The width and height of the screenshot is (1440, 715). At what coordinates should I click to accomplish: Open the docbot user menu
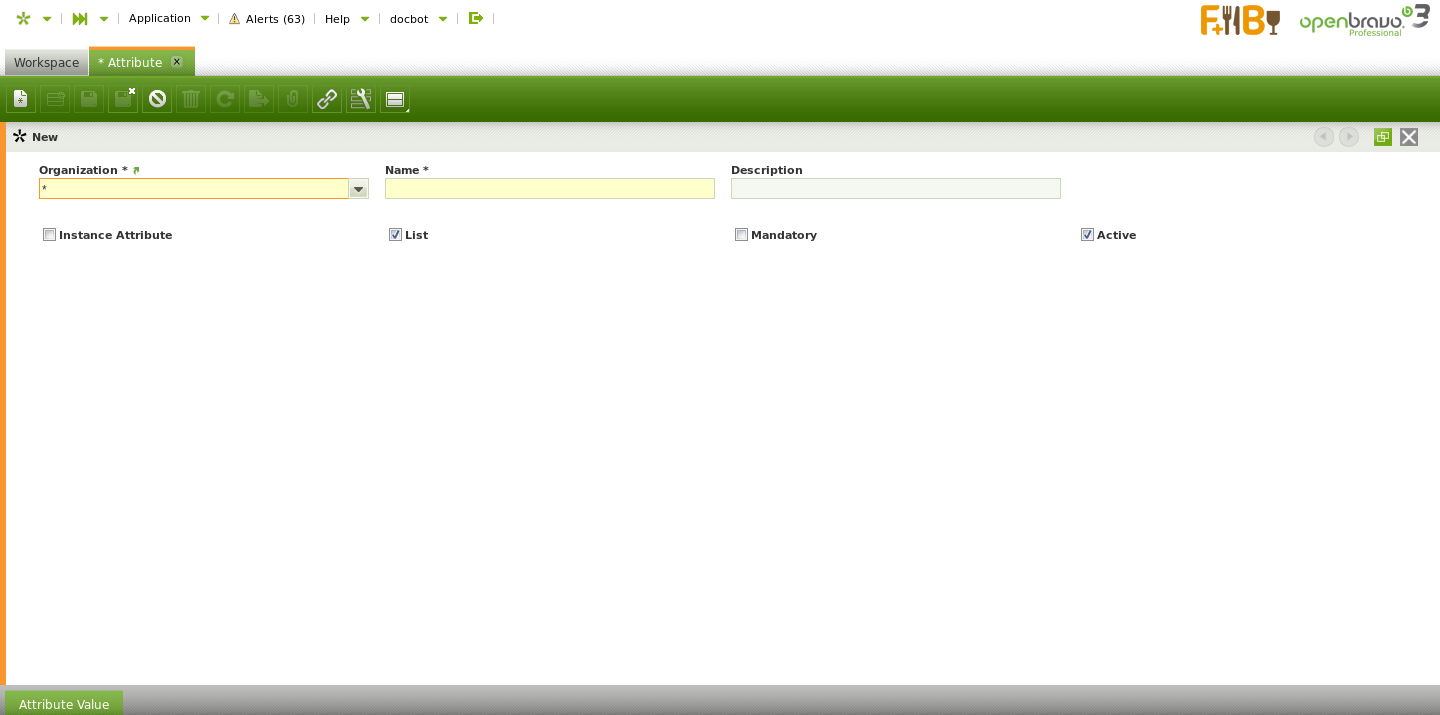417,19
